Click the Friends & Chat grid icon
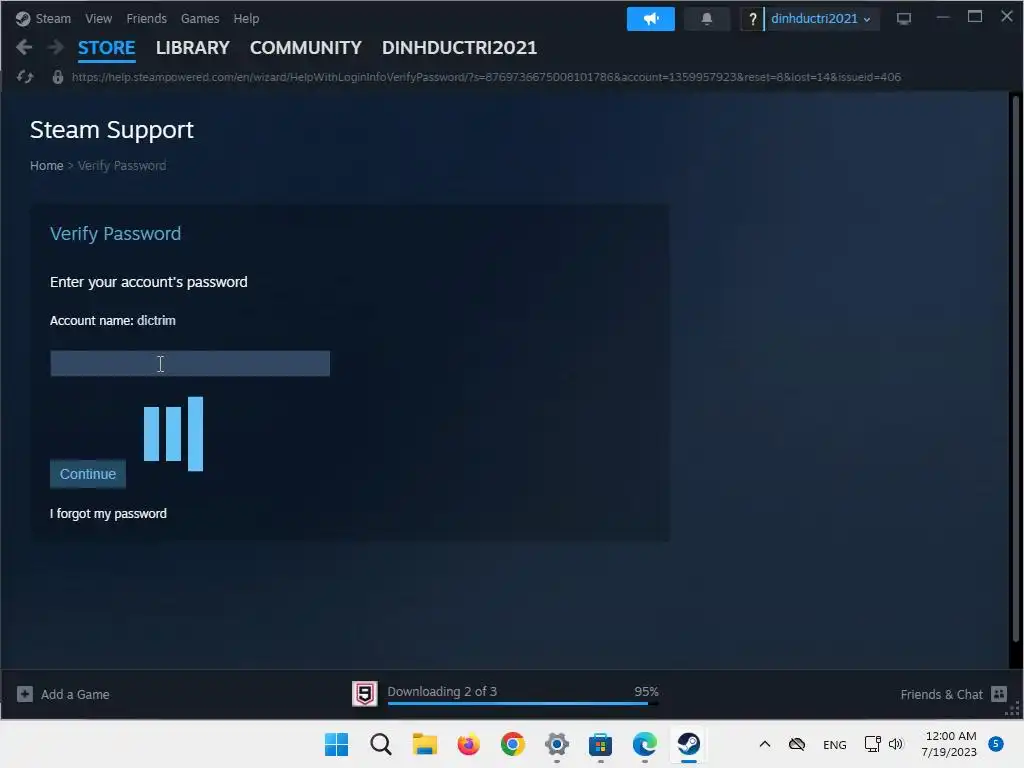Screen dimensions: 1024x768 pos(999,694)
